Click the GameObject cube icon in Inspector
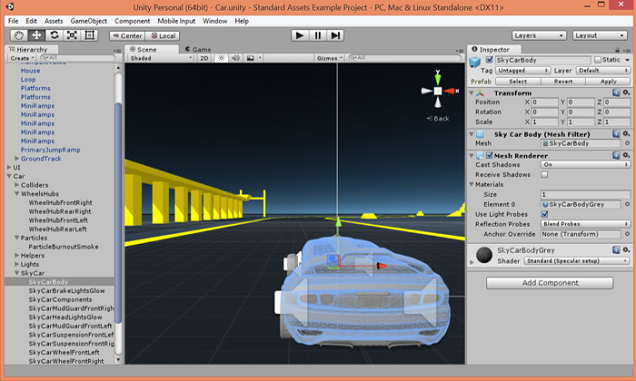 [x=475, y=62]
